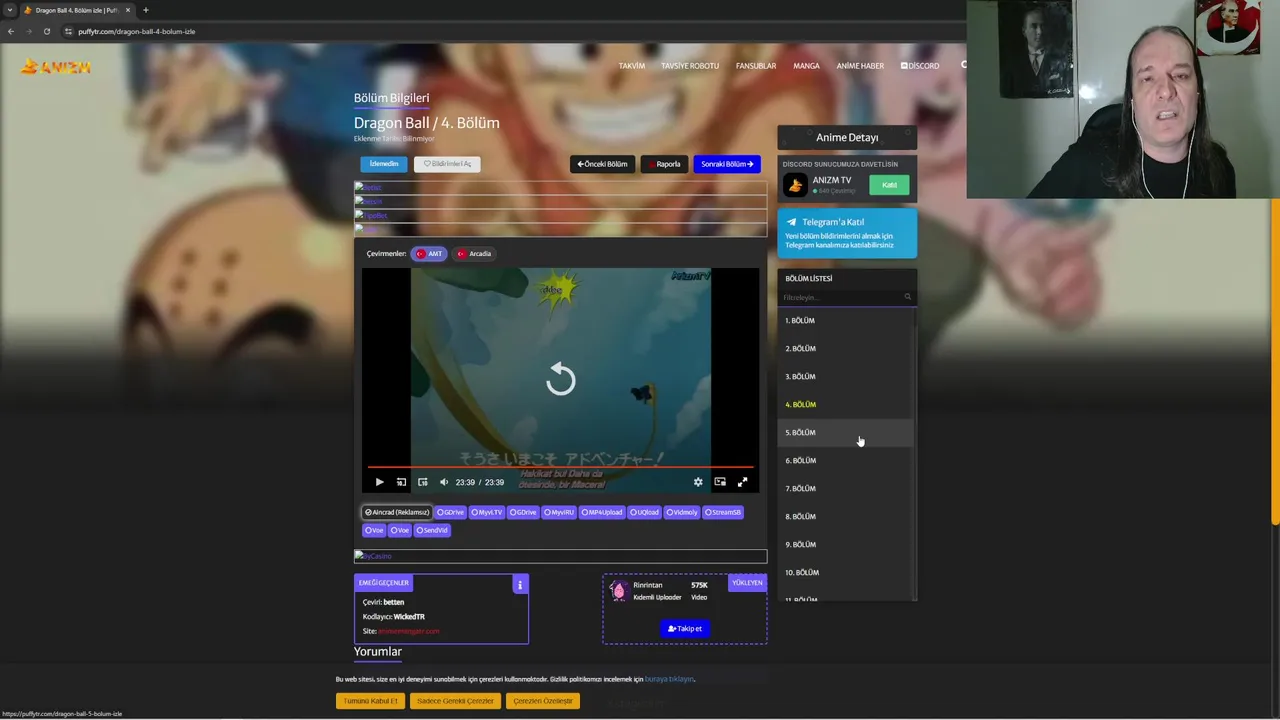Viewport: 1280px width, 720px height.
Task: Open TAVSİYE ROBOTU menu item
Action: coord(690,66)
